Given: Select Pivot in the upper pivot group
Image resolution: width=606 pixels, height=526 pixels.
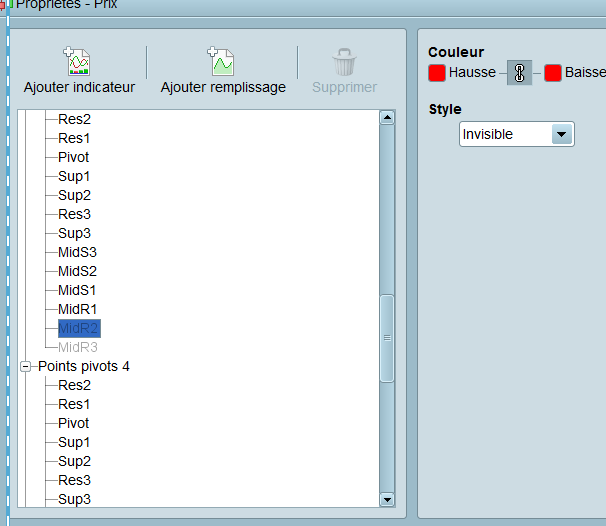Looking at the screenshot, I should click(x=73, y=157).
